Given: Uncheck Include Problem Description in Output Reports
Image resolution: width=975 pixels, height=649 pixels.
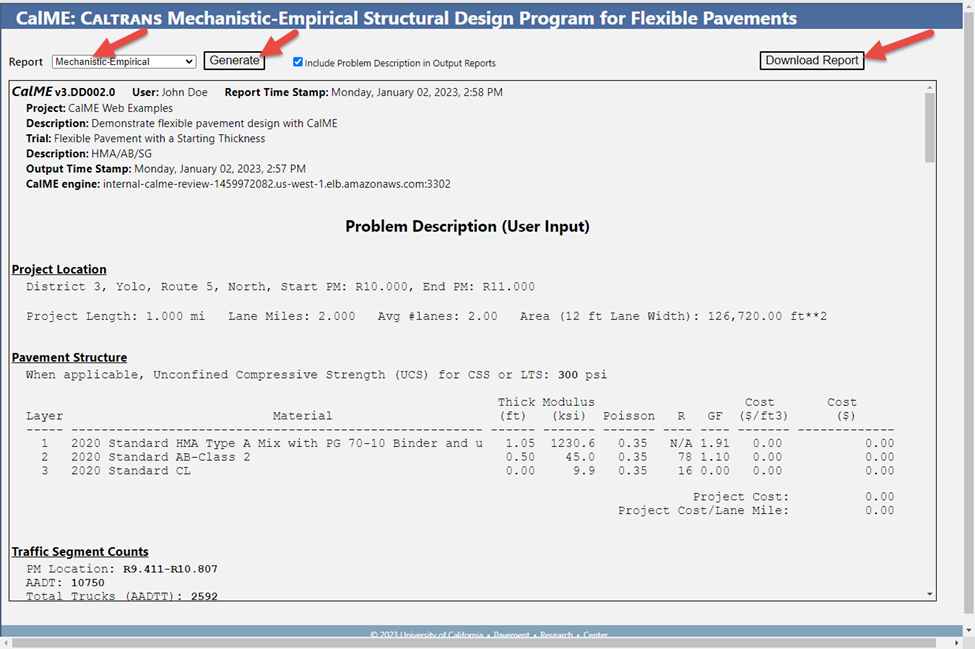Looking at the screenshot, I should (x=298, y=62).
